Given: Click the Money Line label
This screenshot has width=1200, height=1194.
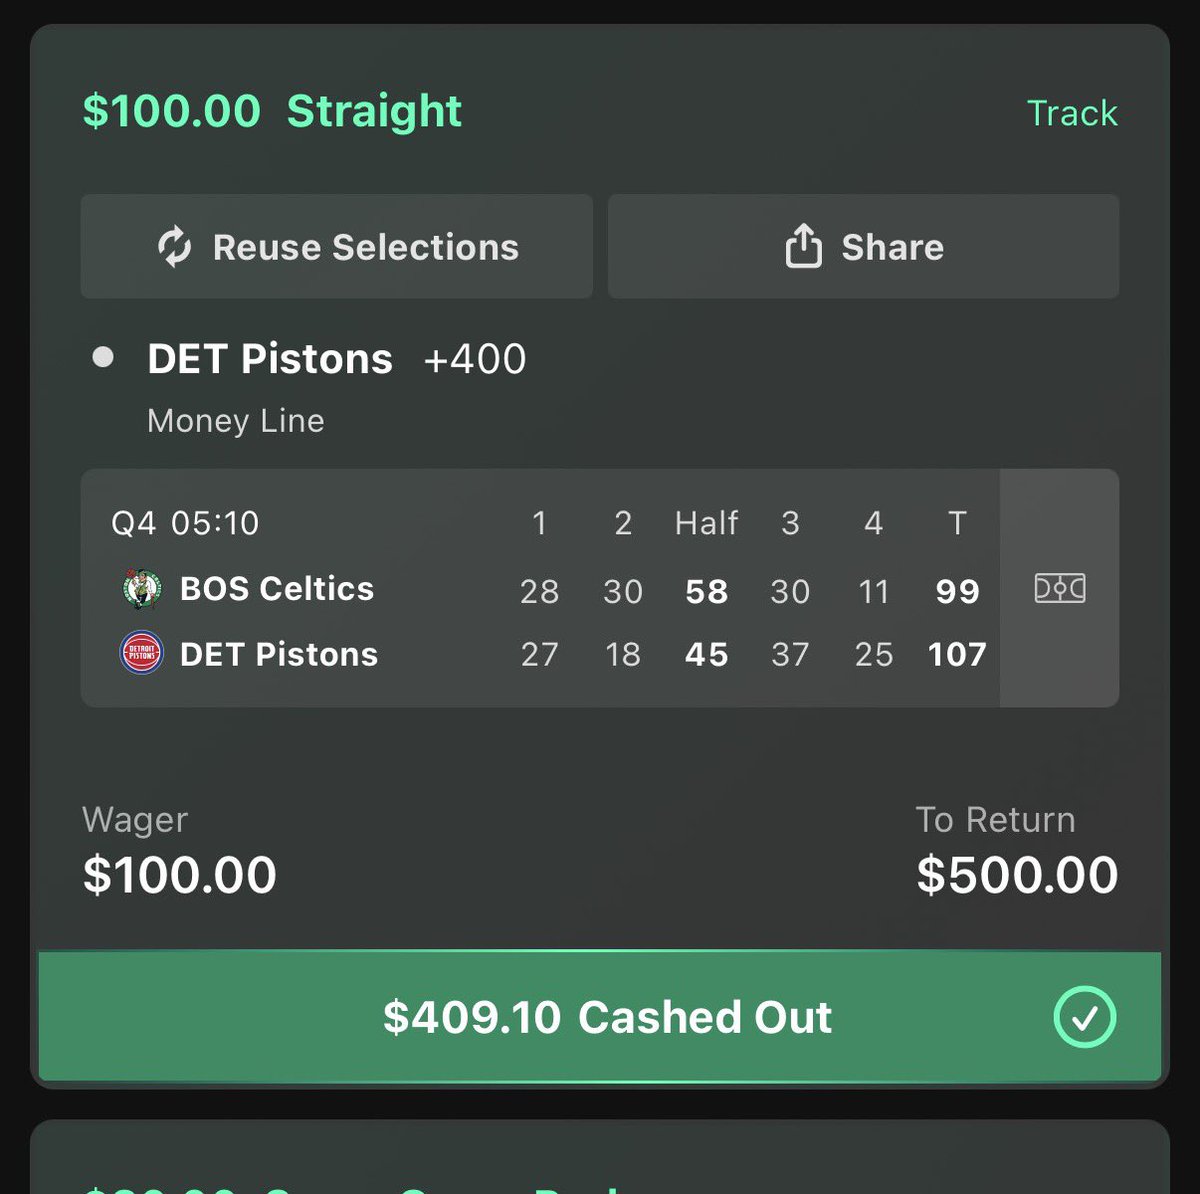Looking at the screenshot, I should point(236,421).
